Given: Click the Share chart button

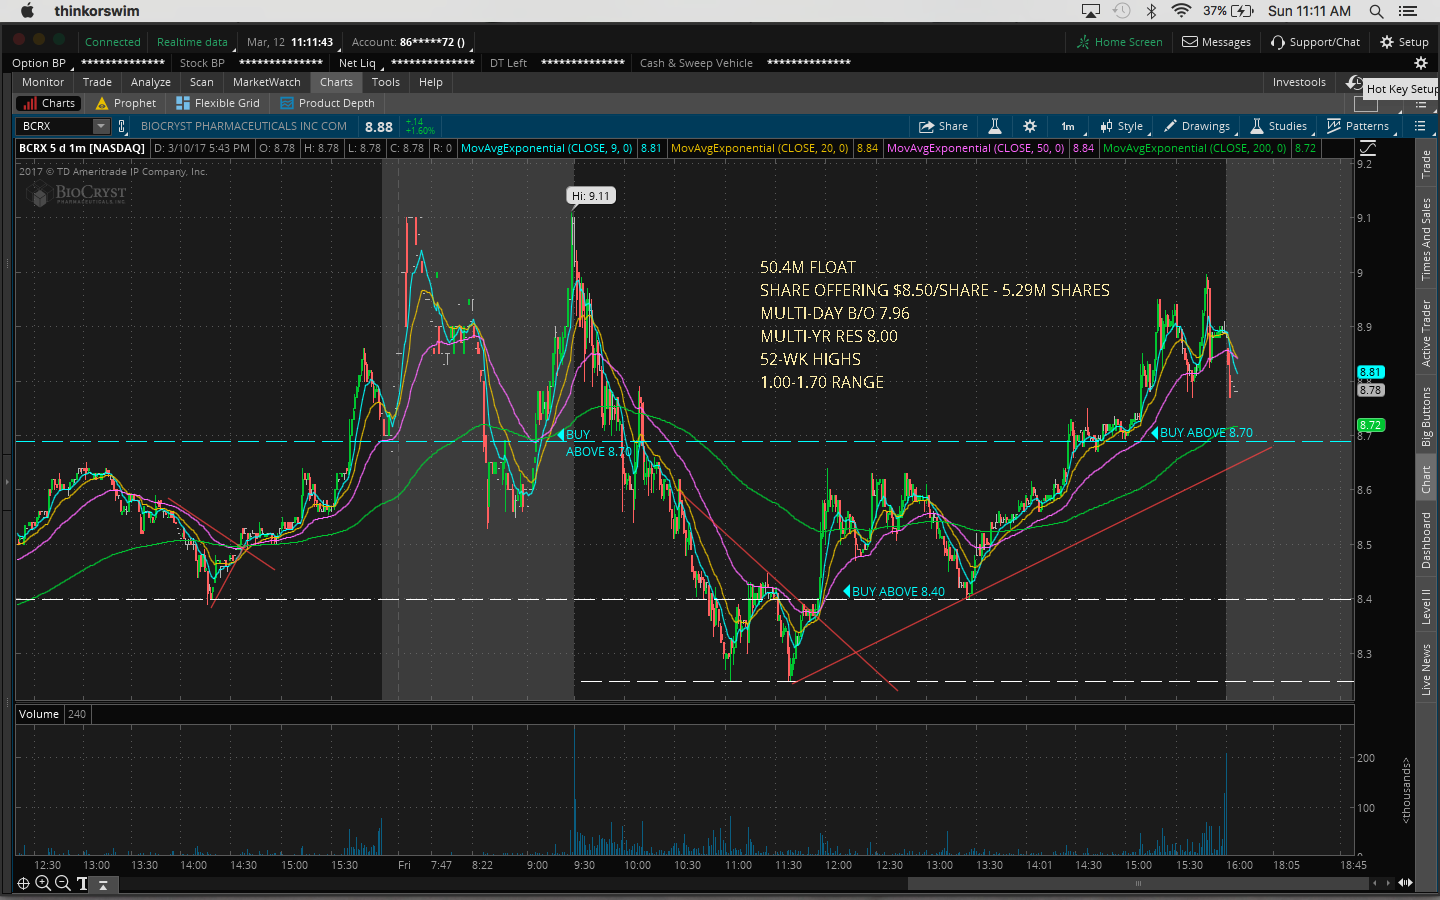Looking at the screenshot, I should tap(943, 126).
